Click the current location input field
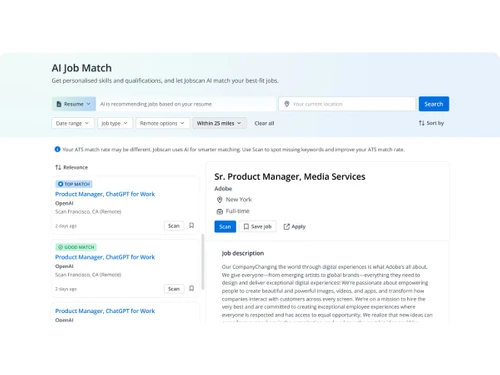The height and width of the screenshot is (375, 500). [x=347, y=104]
